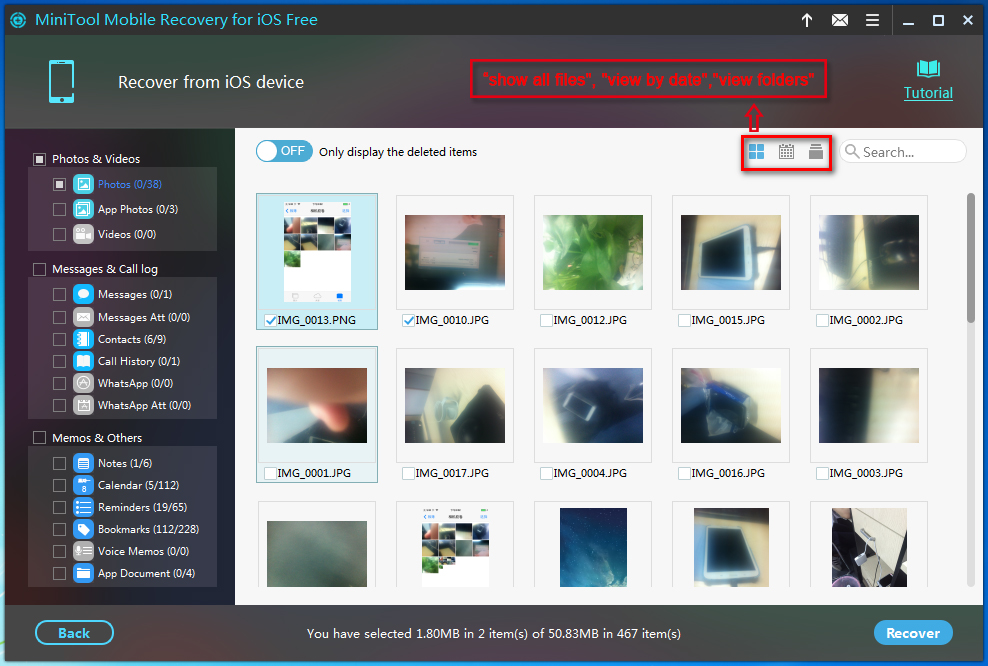Viewport: 988px width, 666px height.
Task: Click the Back button
Action: 74,633
